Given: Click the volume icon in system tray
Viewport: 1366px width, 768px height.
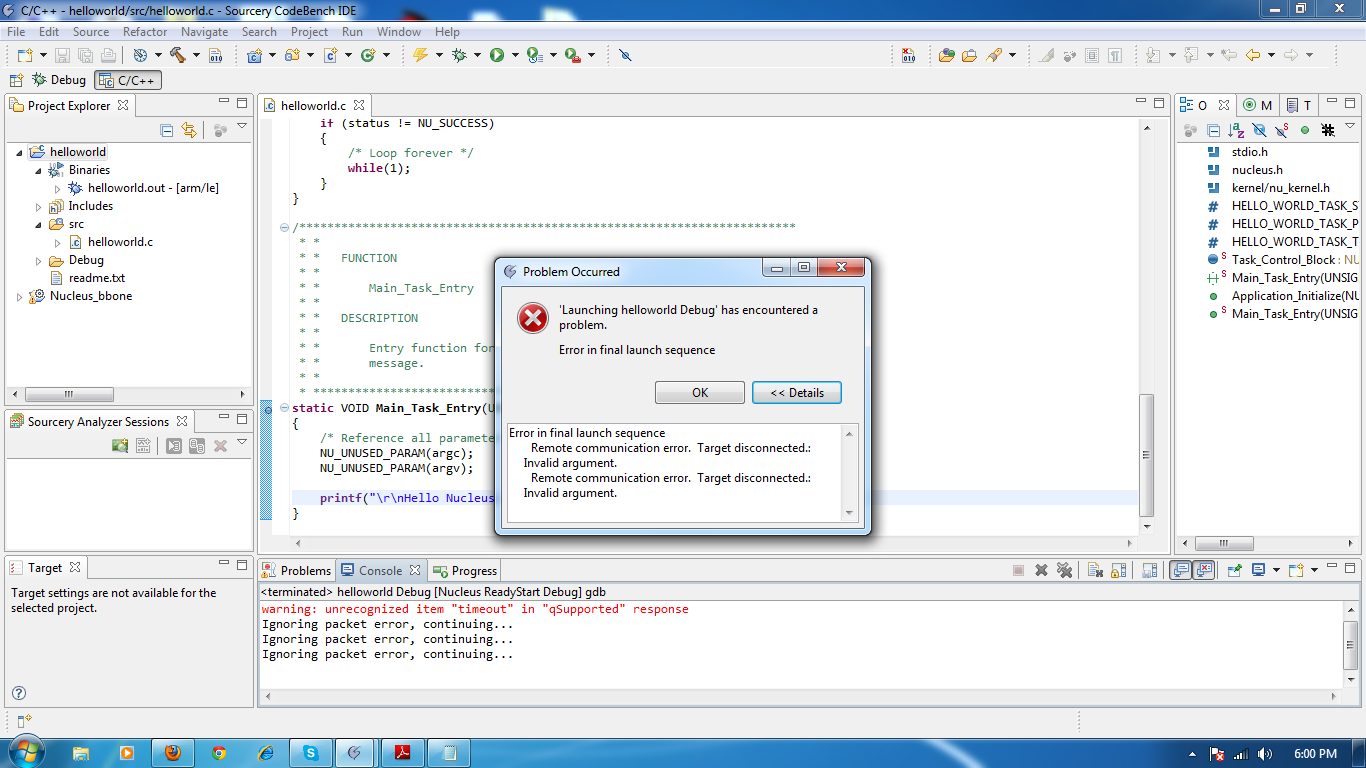Looking at the screenshot, I should pos(1265,754).
